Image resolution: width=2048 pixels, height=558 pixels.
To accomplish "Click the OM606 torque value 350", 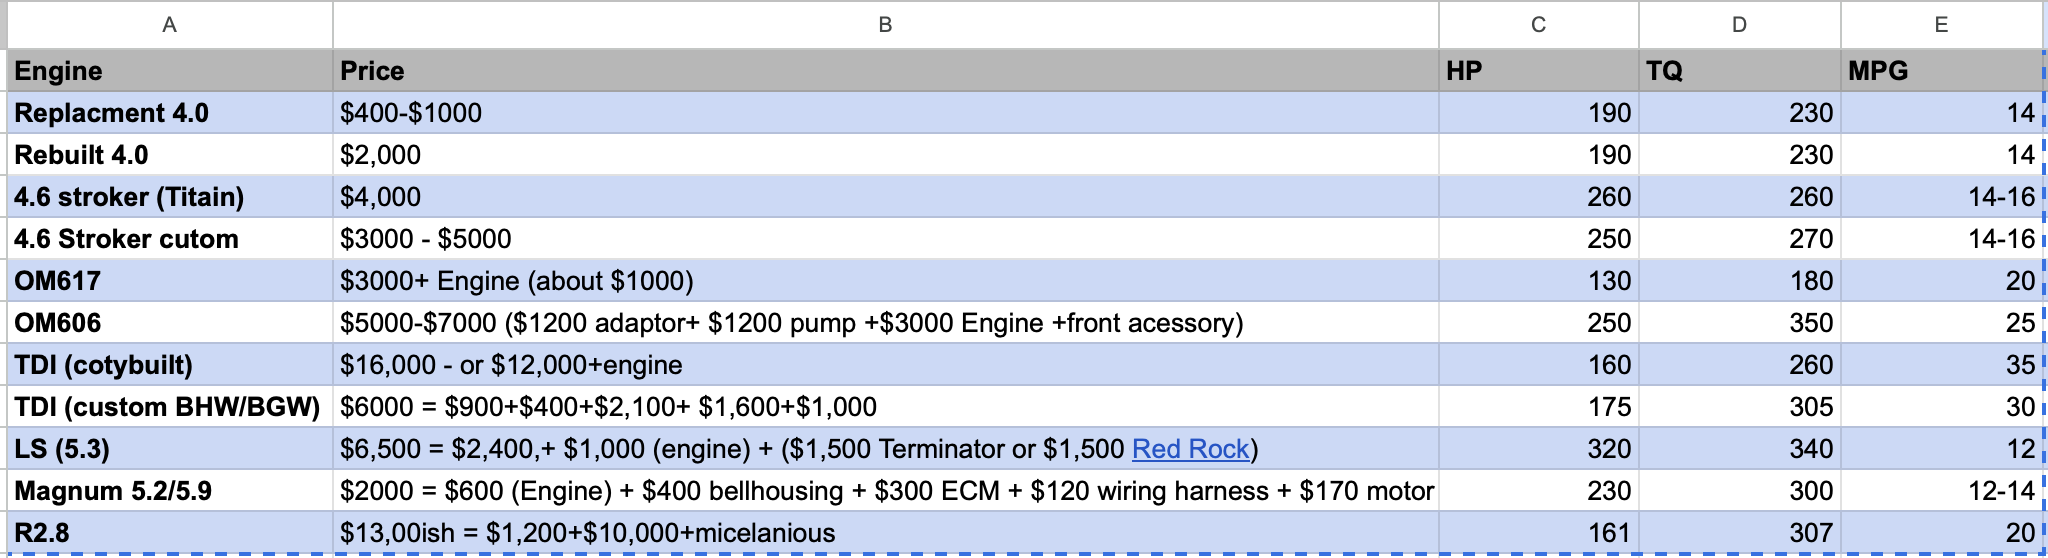I will pos(1739,323).
